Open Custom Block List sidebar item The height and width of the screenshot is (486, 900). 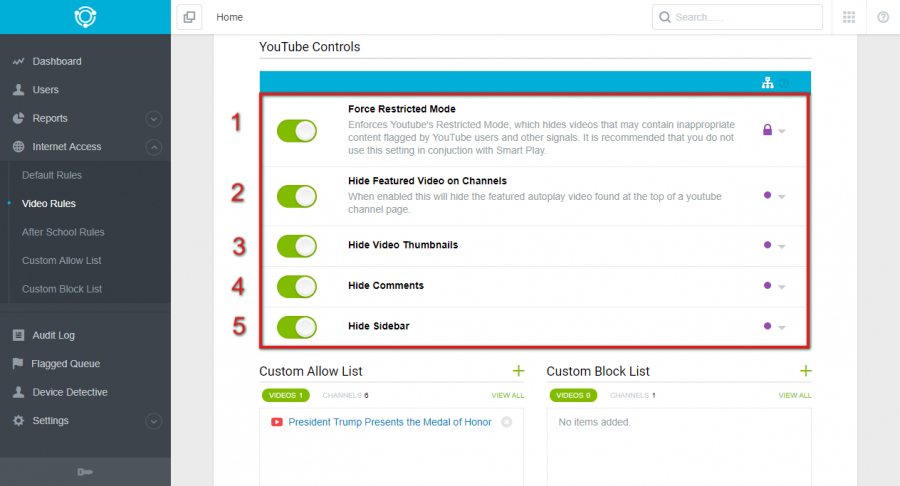[62, 289]
